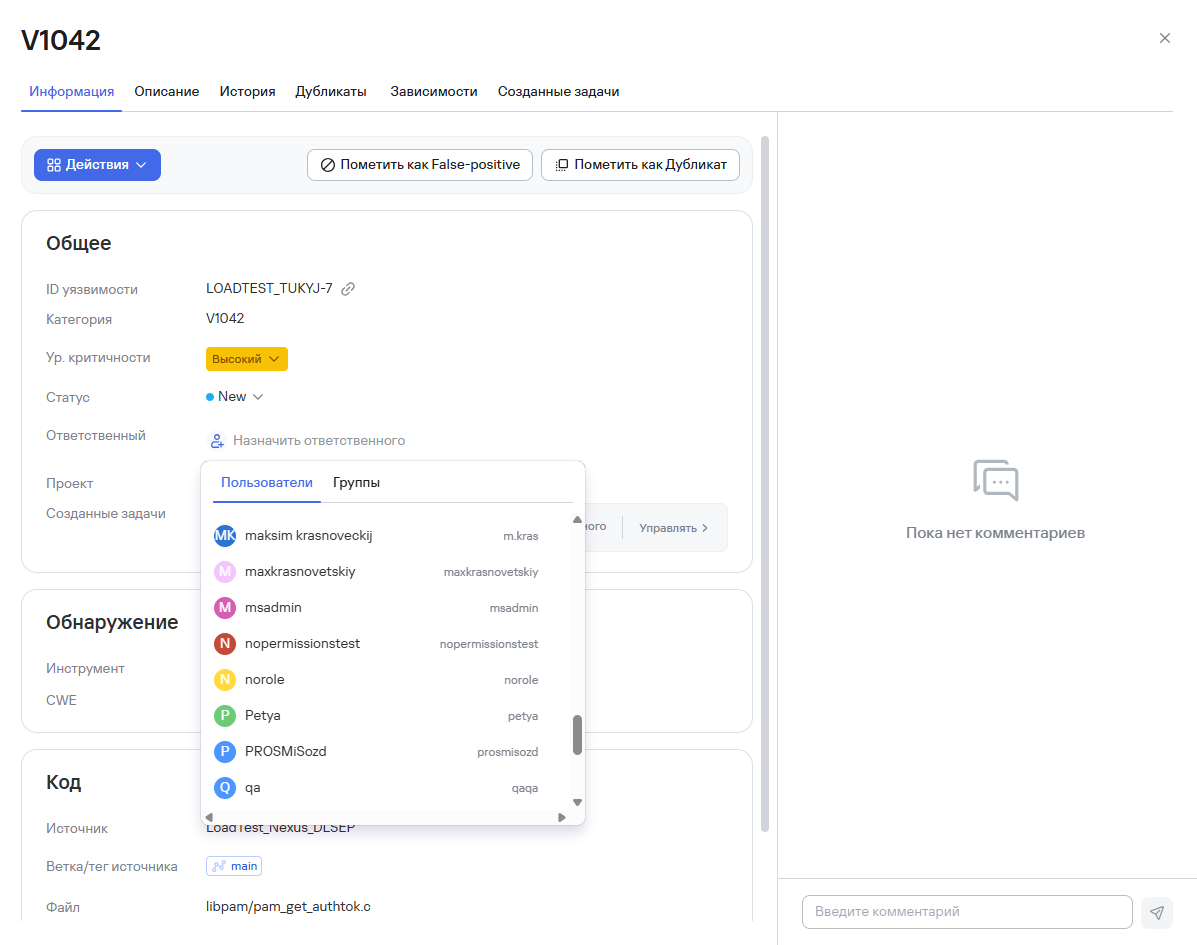Click the empty comments chat bubble icon
The height and width of the screenshot is (945, 1197).
pyautogui.click(x=995, y=480)
